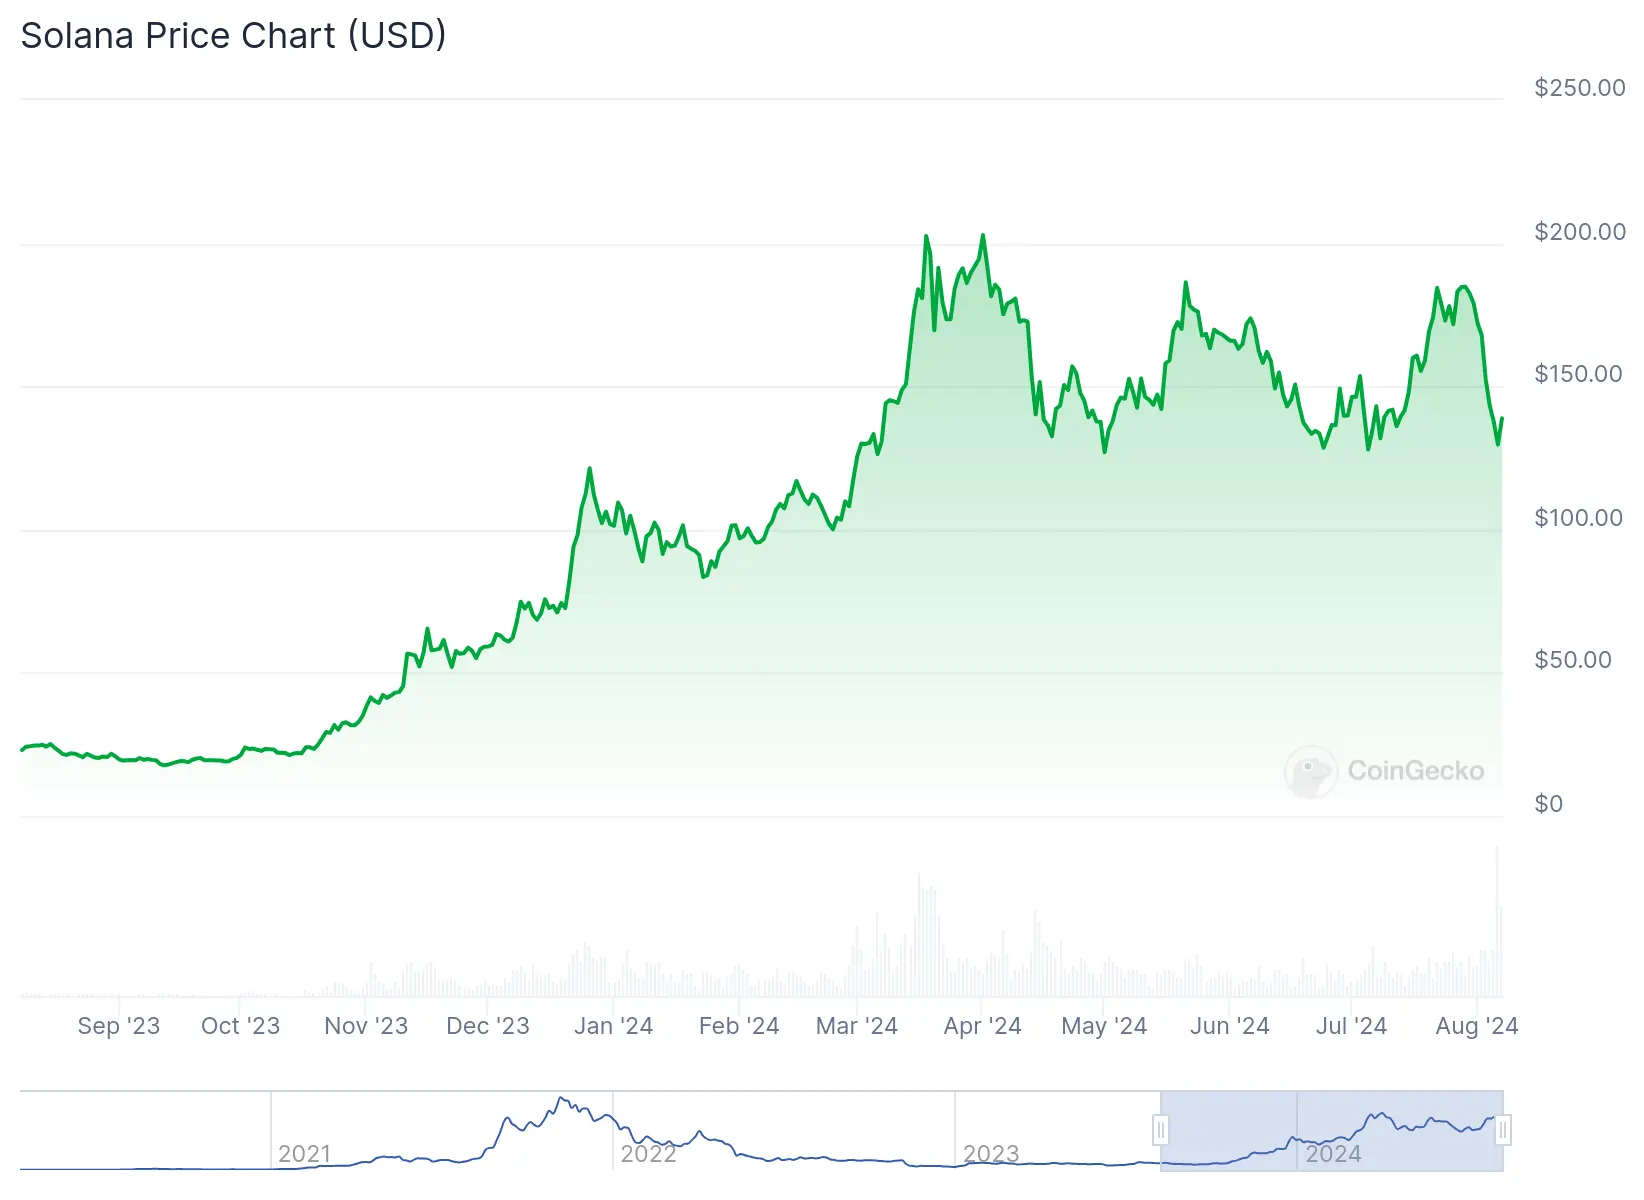Screen dimensions: 1644x1200
Task: Click the $100.00 price axis label
Action: (x=1578, y=518)
